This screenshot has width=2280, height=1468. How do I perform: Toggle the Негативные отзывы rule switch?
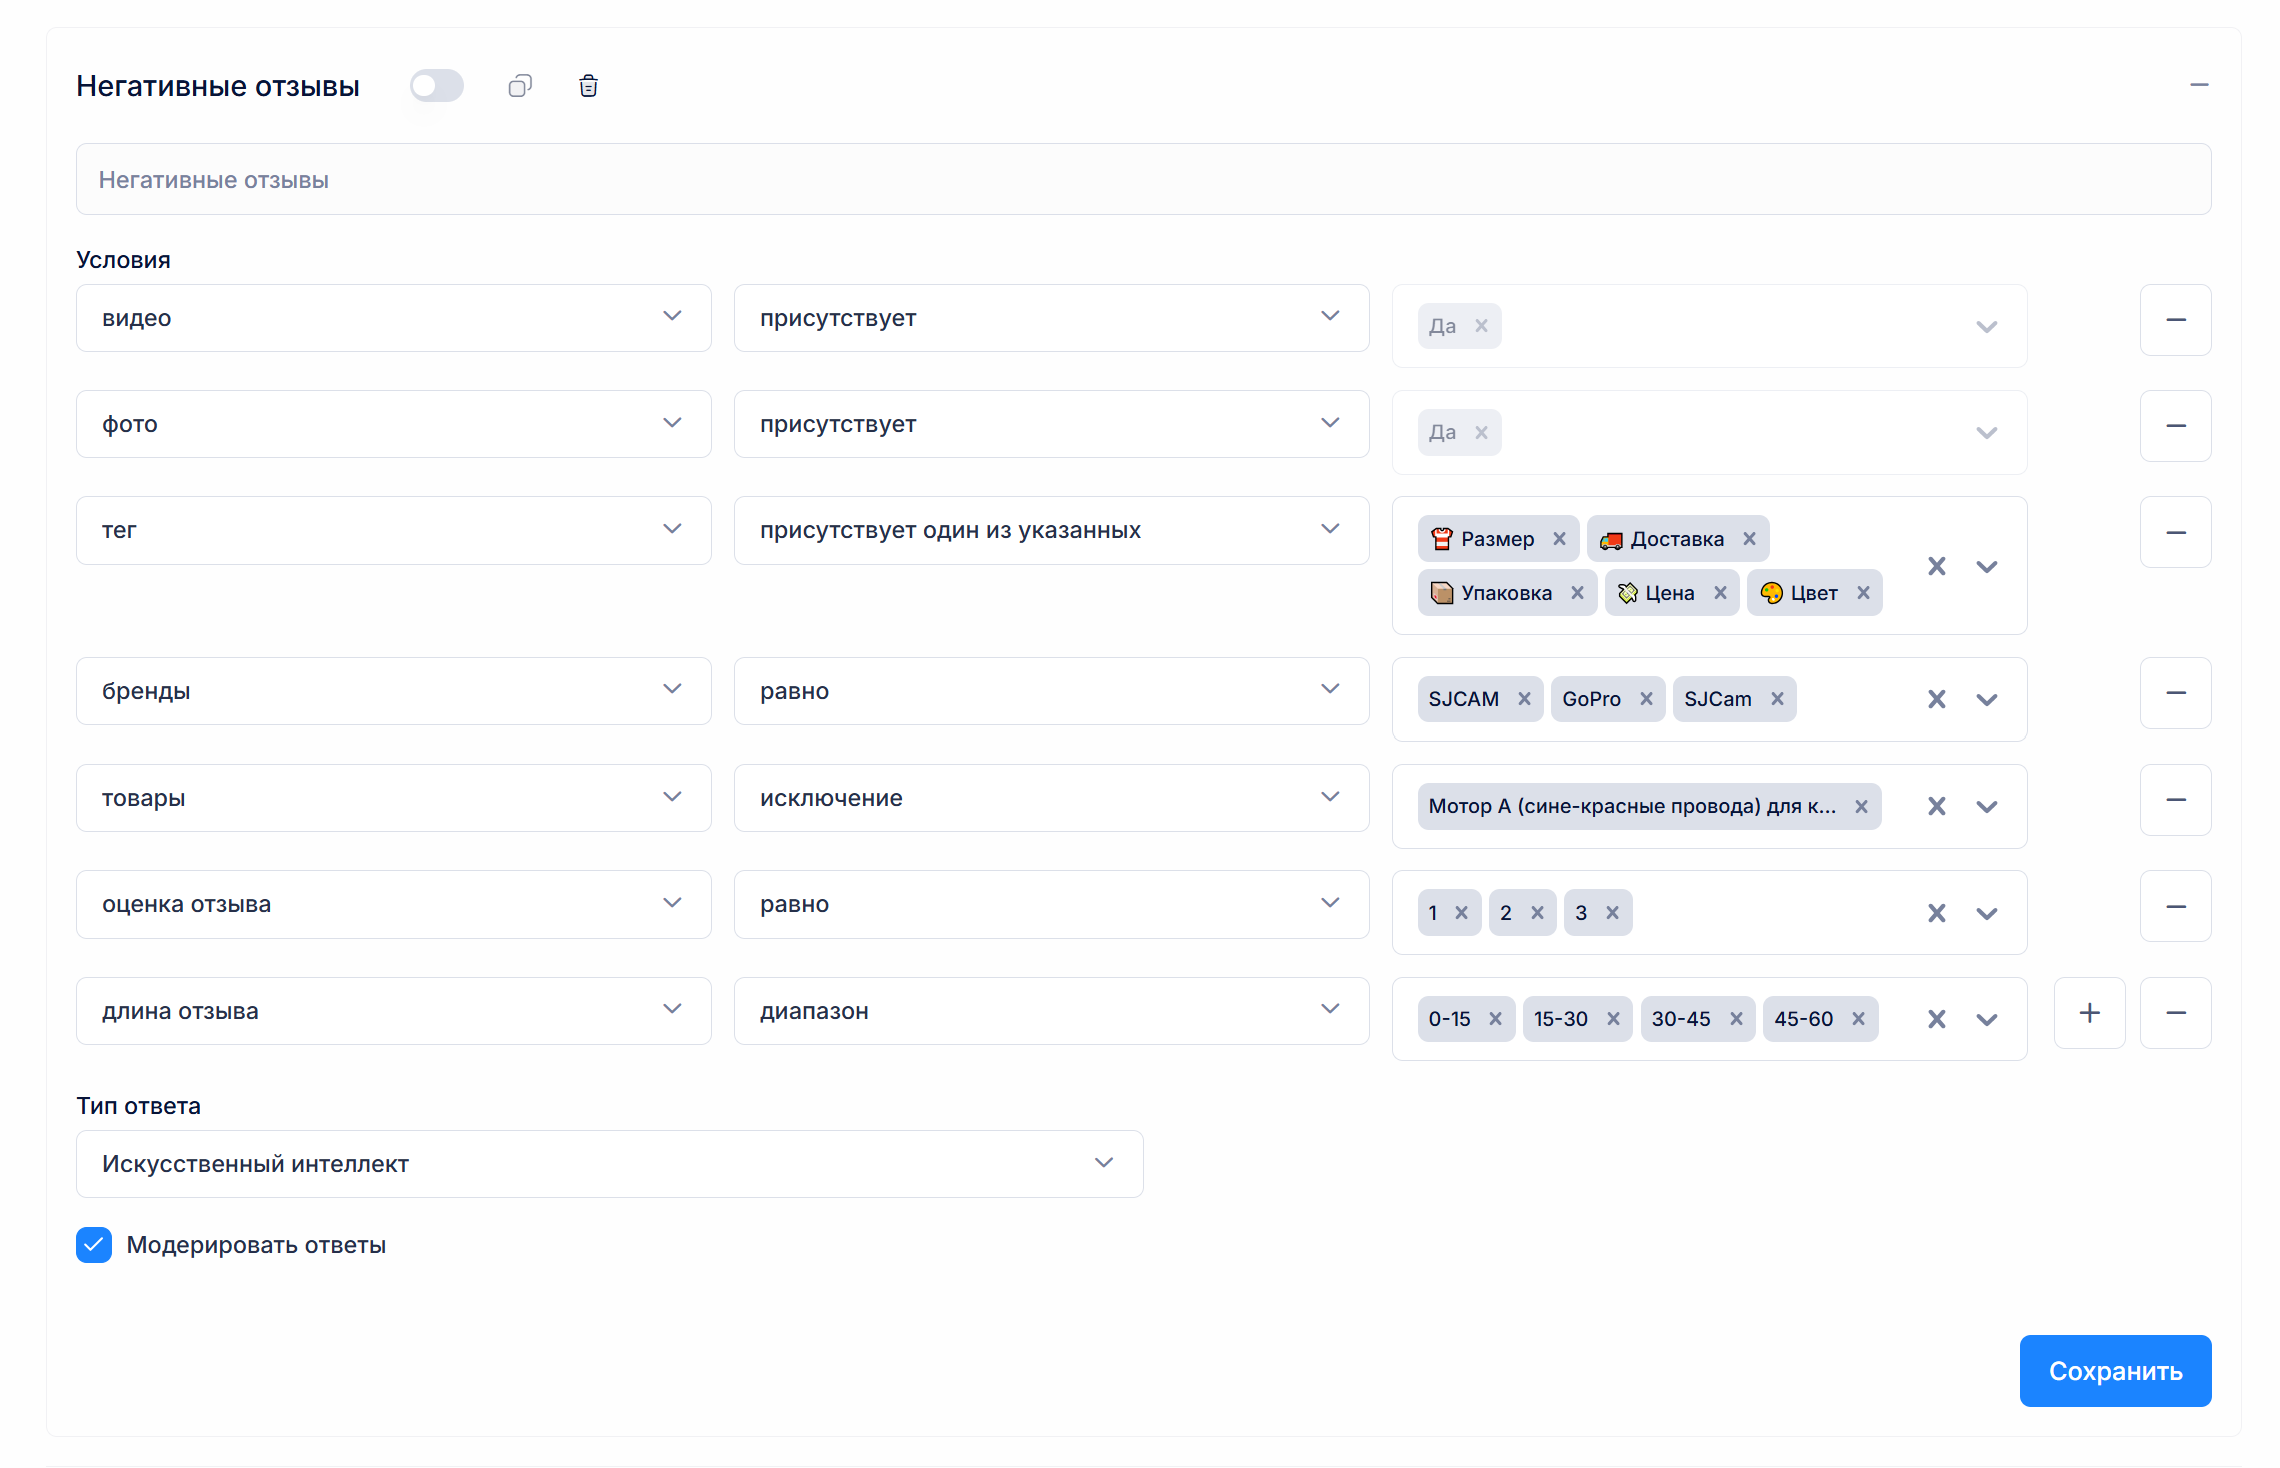437,86
